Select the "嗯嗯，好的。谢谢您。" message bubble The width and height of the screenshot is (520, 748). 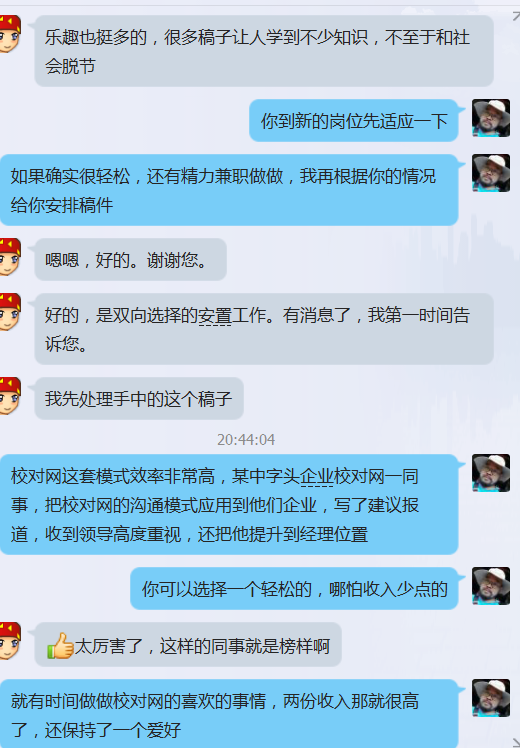tap(130, 259)
